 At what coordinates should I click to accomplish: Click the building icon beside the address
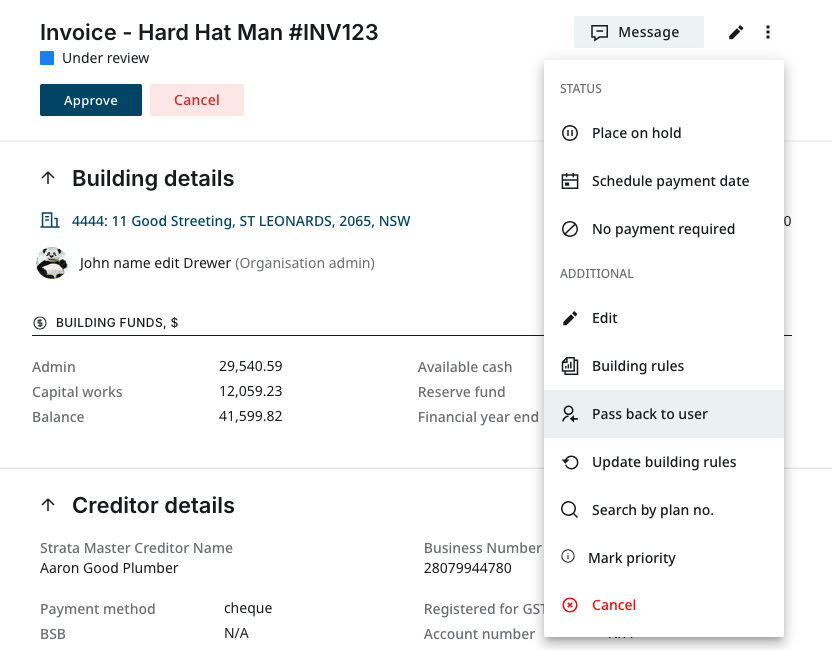pyautogui.click(x=49, y=221)
